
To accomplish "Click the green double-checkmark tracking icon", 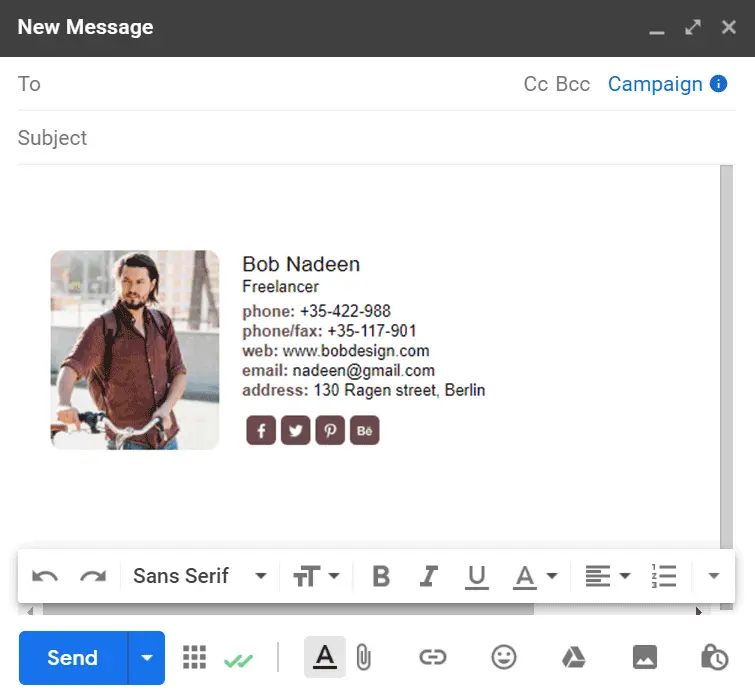I will tap(239, 659).
